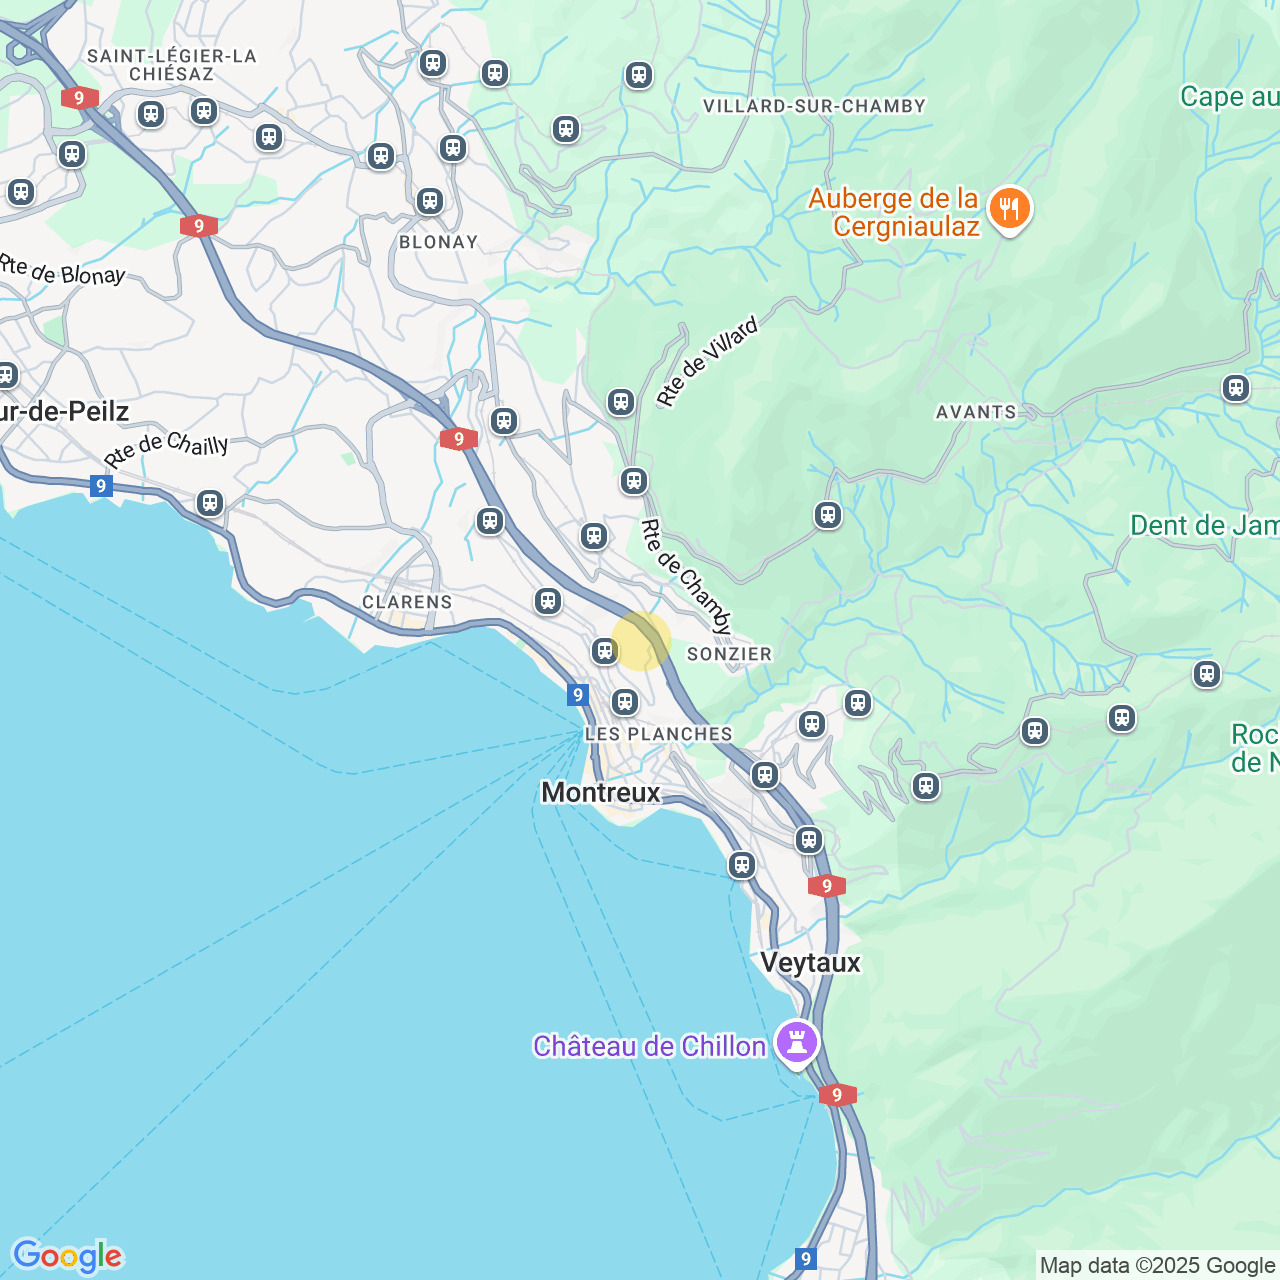This screenshot has height=1280, width=1280.
Task: Click the blue route 9 shield near Montreux
Action: pyautogui.click(x=578, y=694)
